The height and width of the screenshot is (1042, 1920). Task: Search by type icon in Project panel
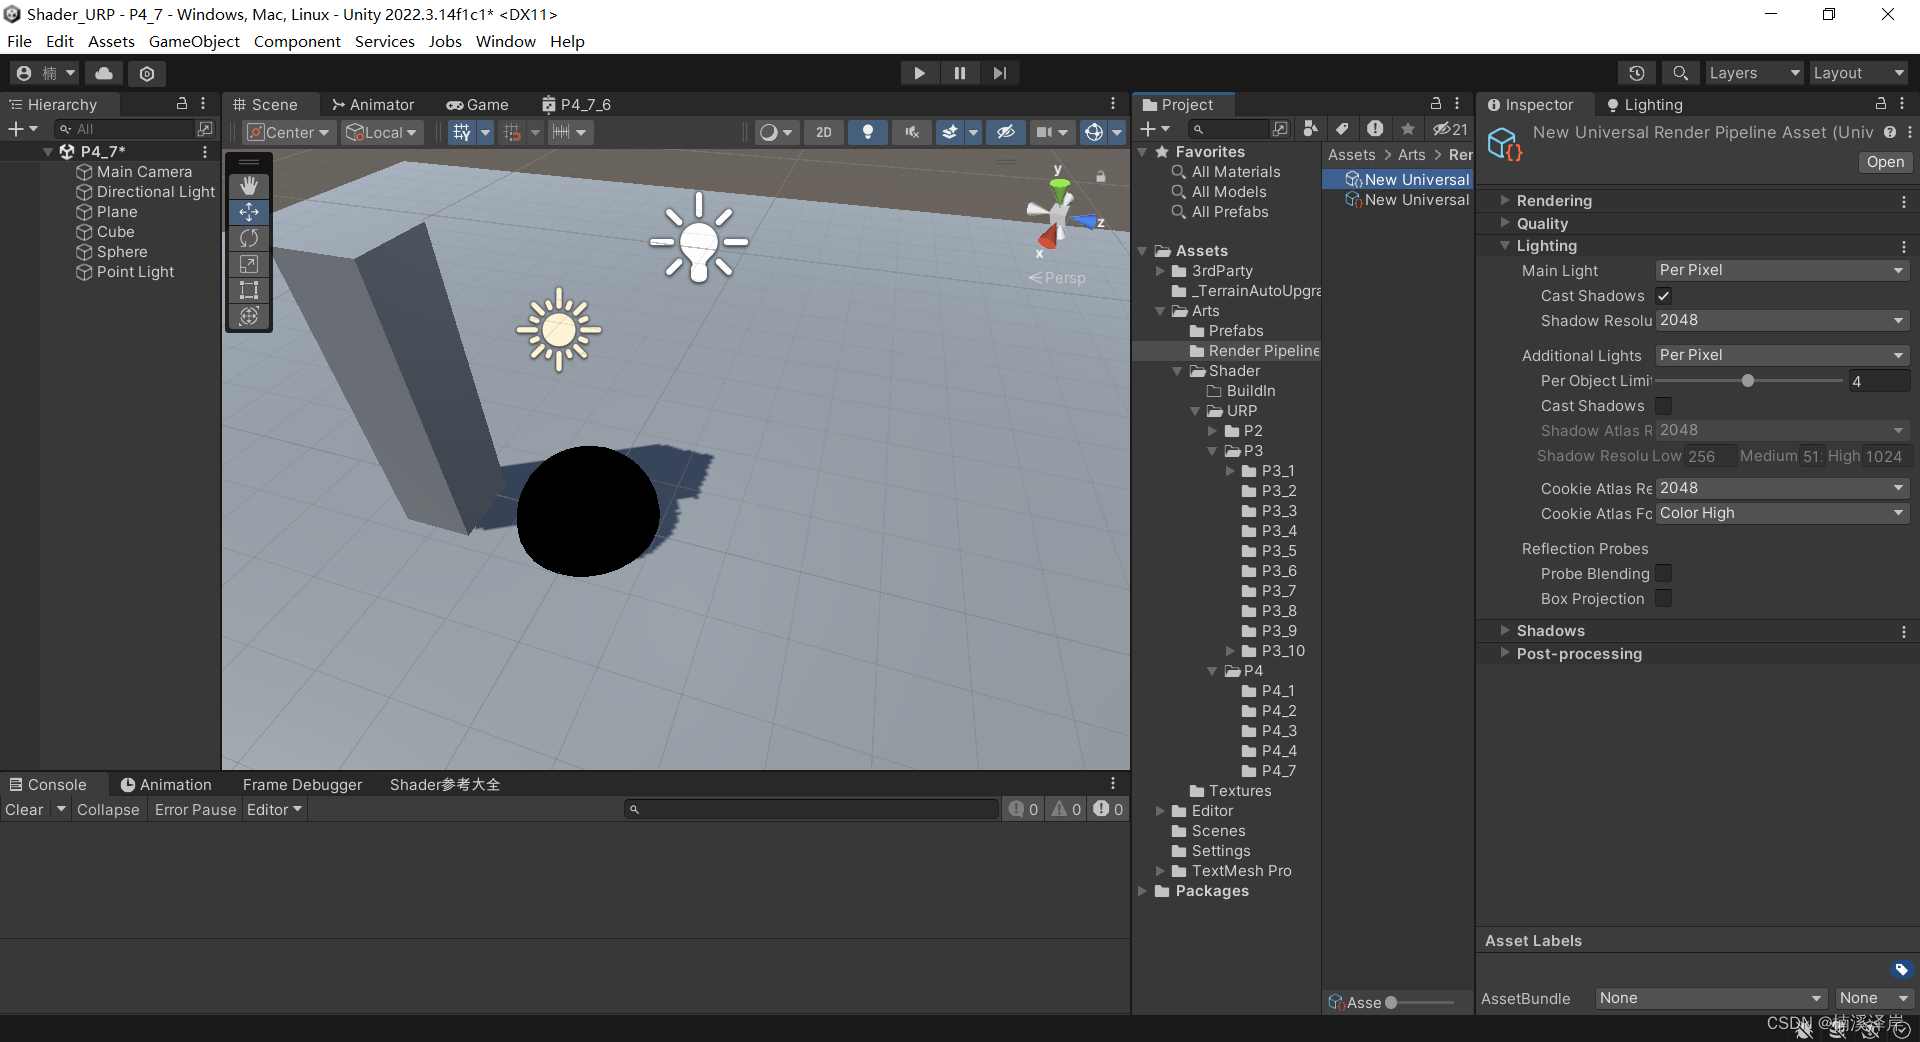1310,129
